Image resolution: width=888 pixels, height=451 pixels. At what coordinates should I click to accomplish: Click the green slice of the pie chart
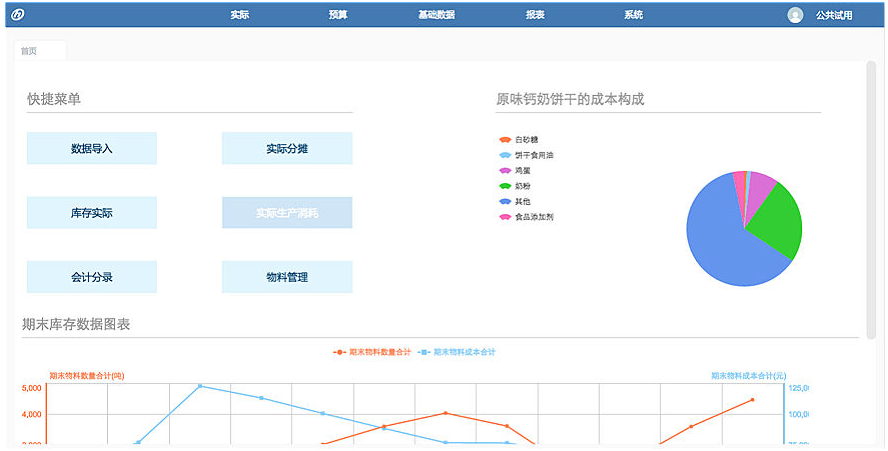tap(777, 222)
